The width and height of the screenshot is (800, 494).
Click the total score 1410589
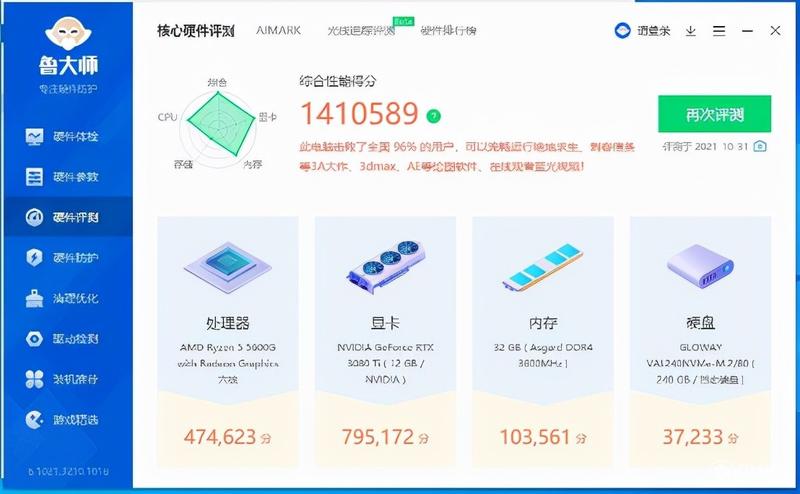[360, 113]
